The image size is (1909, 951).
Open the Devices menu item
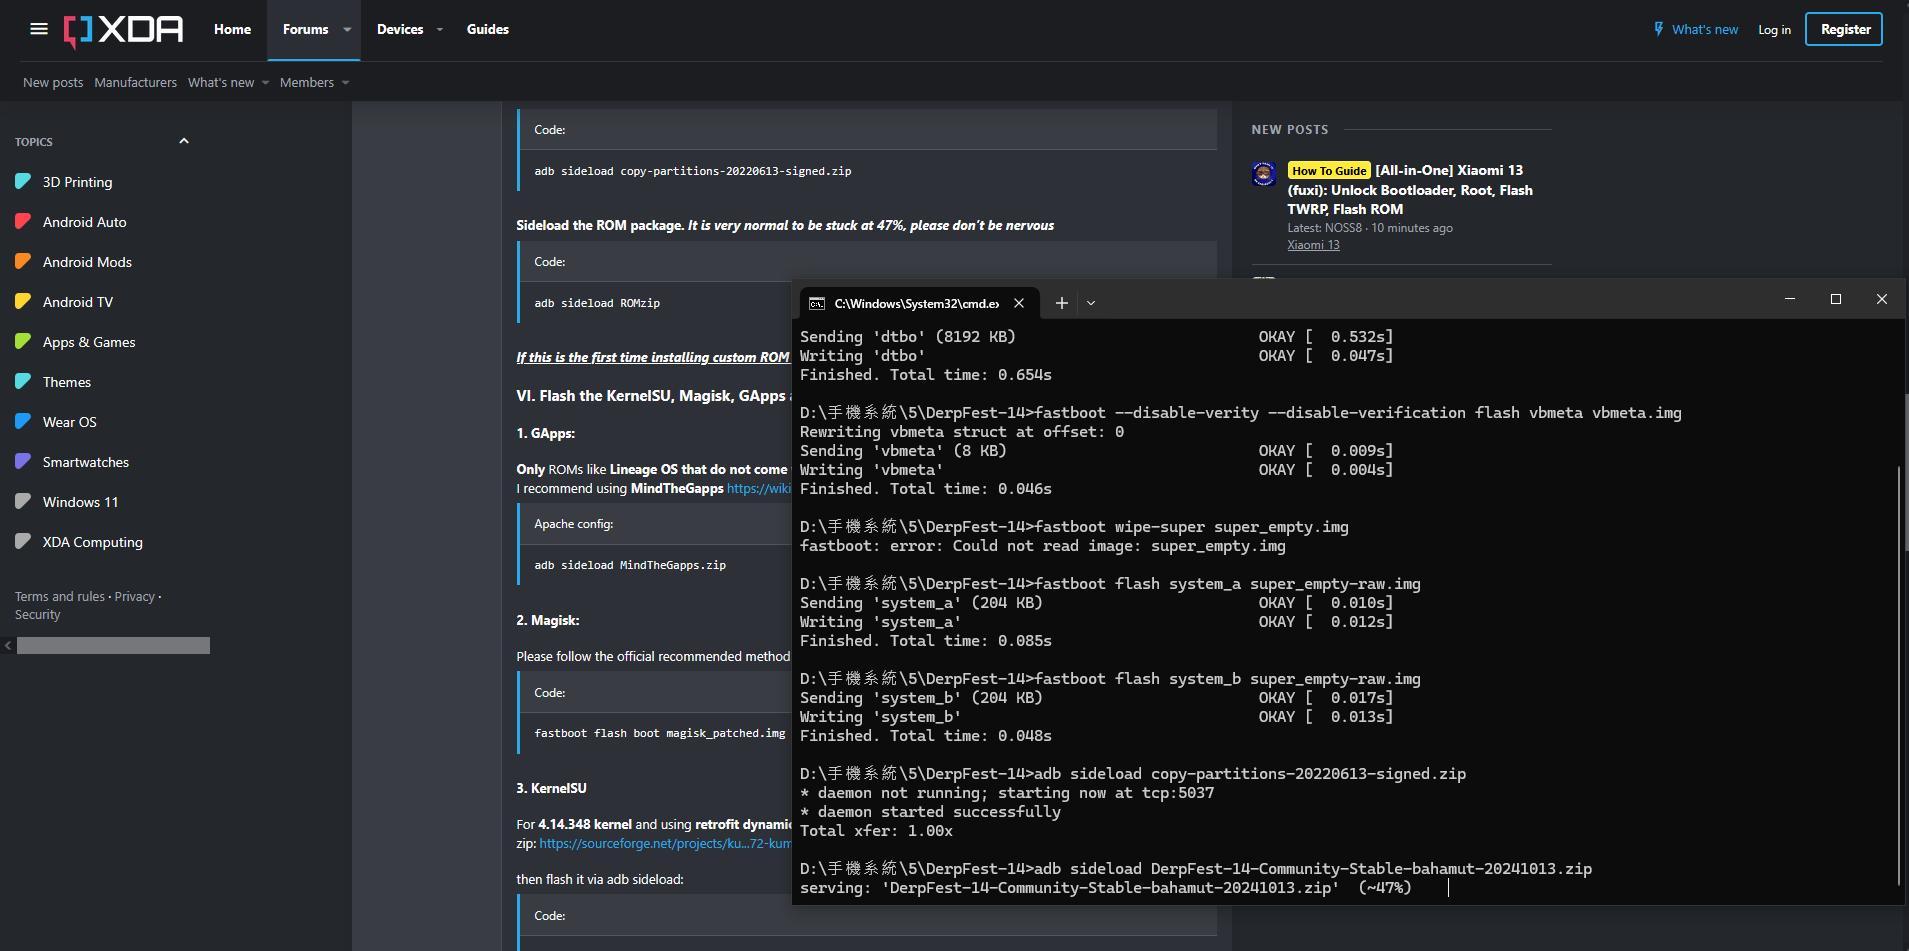400,29
